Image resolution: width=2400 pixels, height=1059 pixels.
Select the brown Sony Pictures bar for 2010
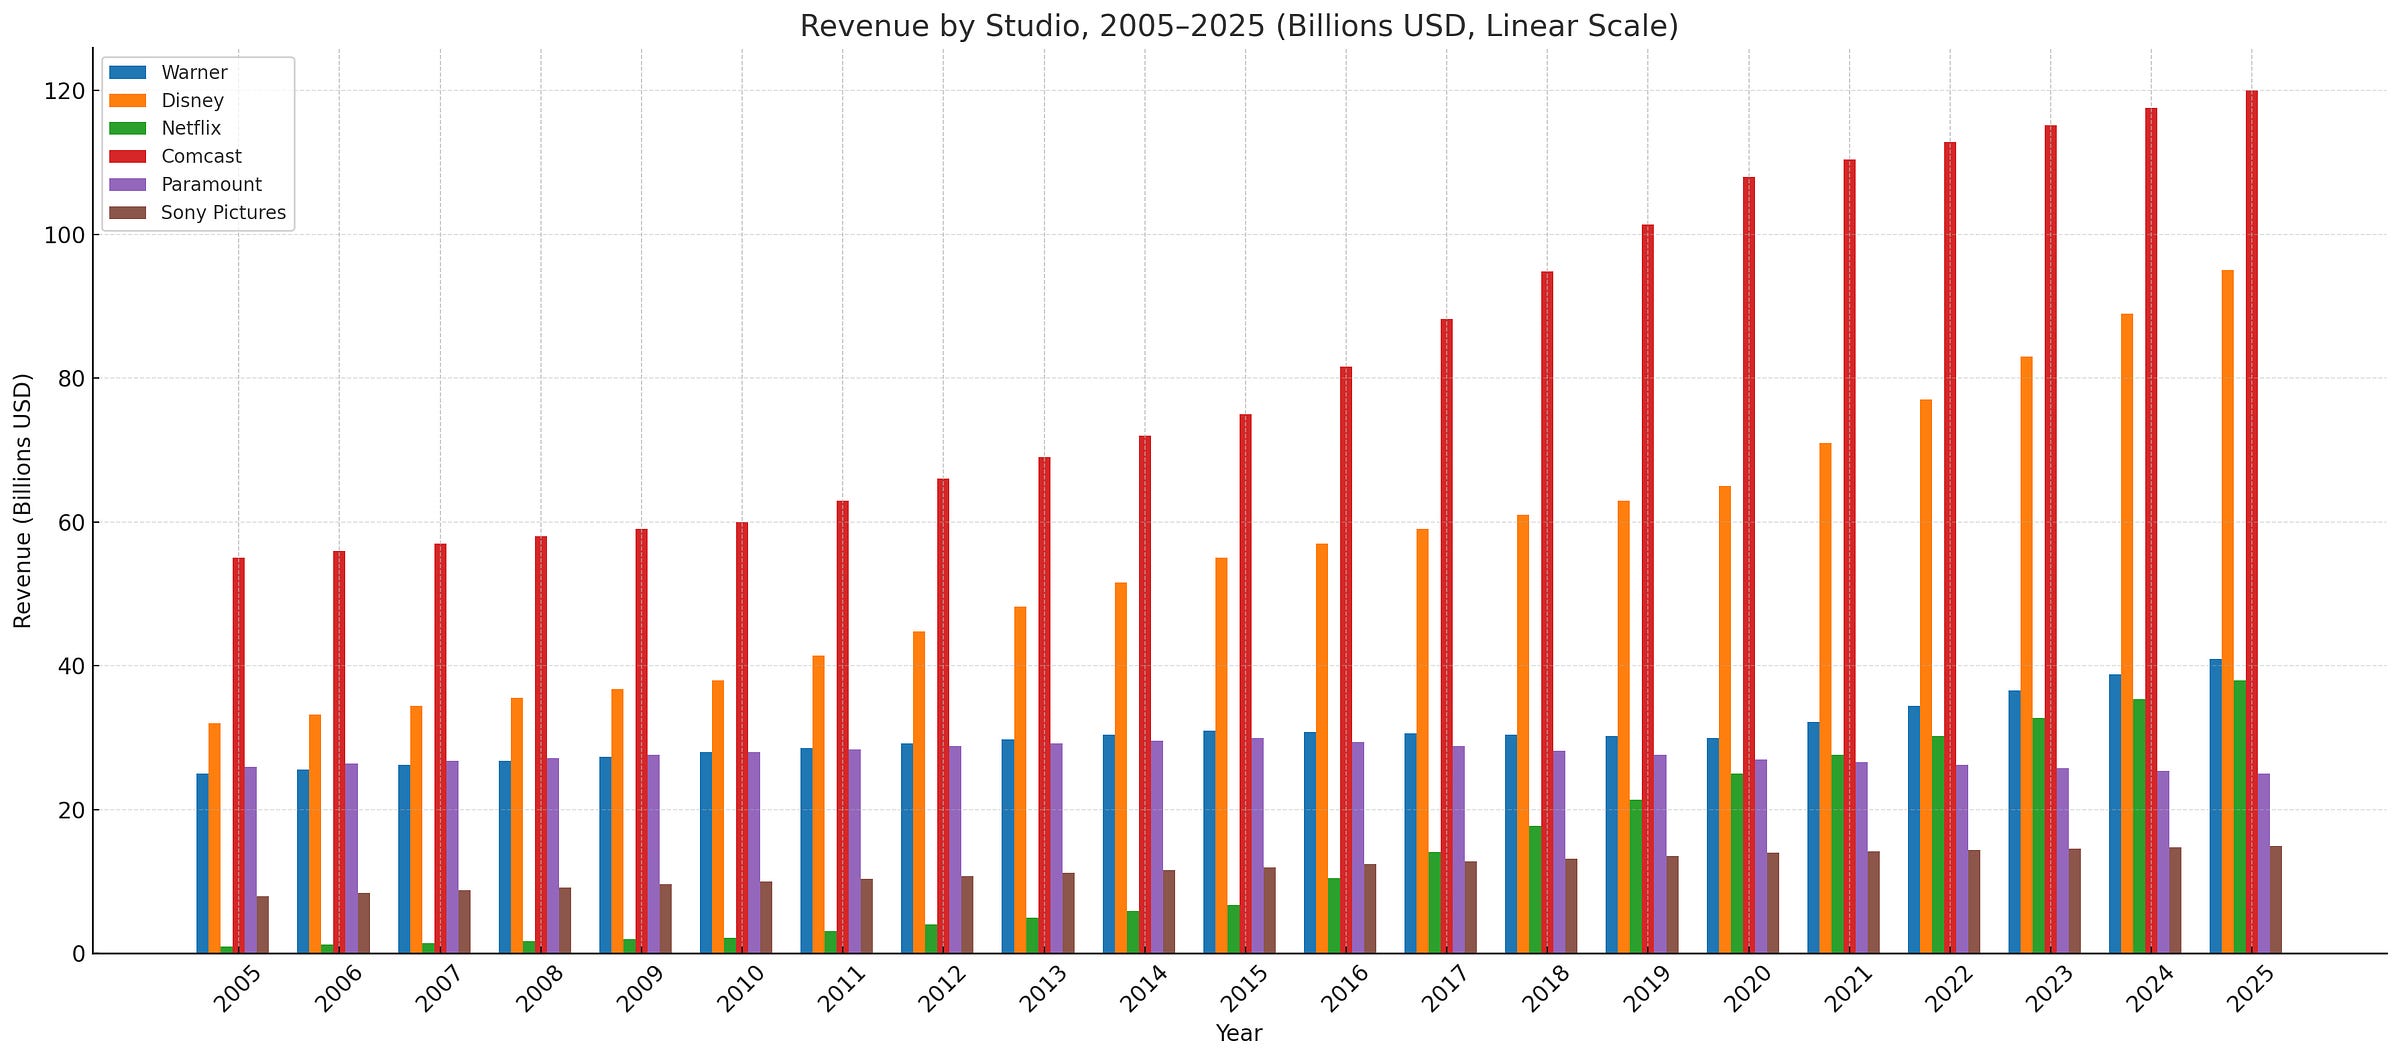pos(766,917)
